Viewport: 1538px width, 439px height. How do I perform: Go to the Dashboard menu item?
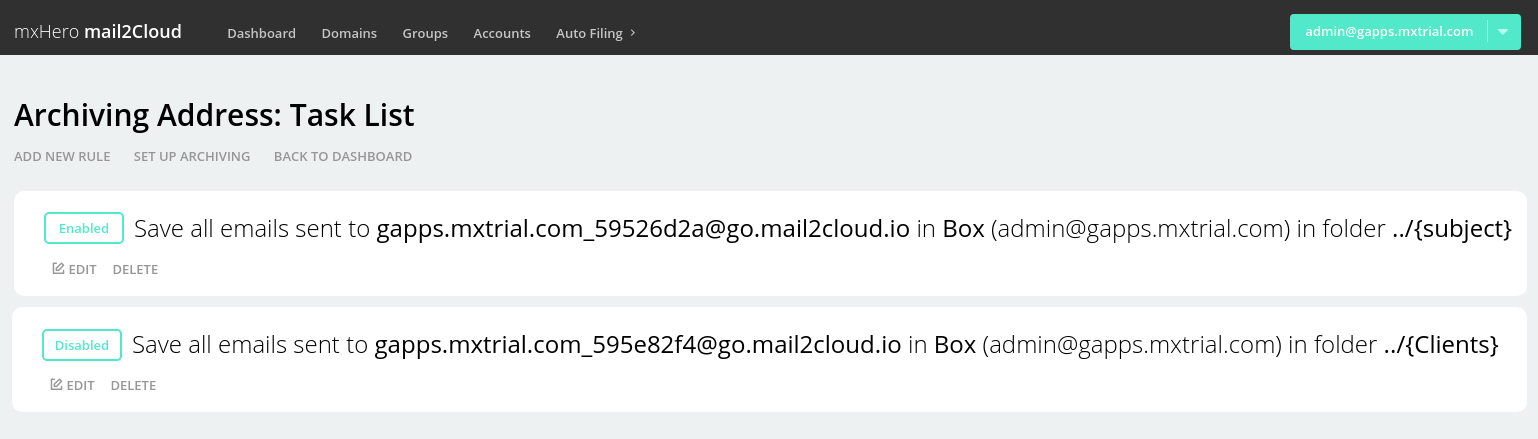[261, 33]
